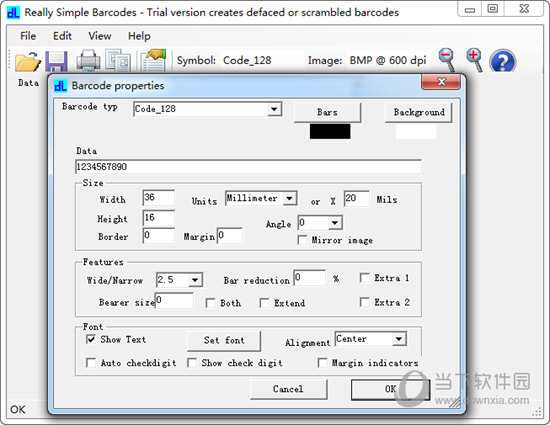Screen dimensions: 550x425
Task: Expand the Alignment Center dropdown
Action: 399,339
